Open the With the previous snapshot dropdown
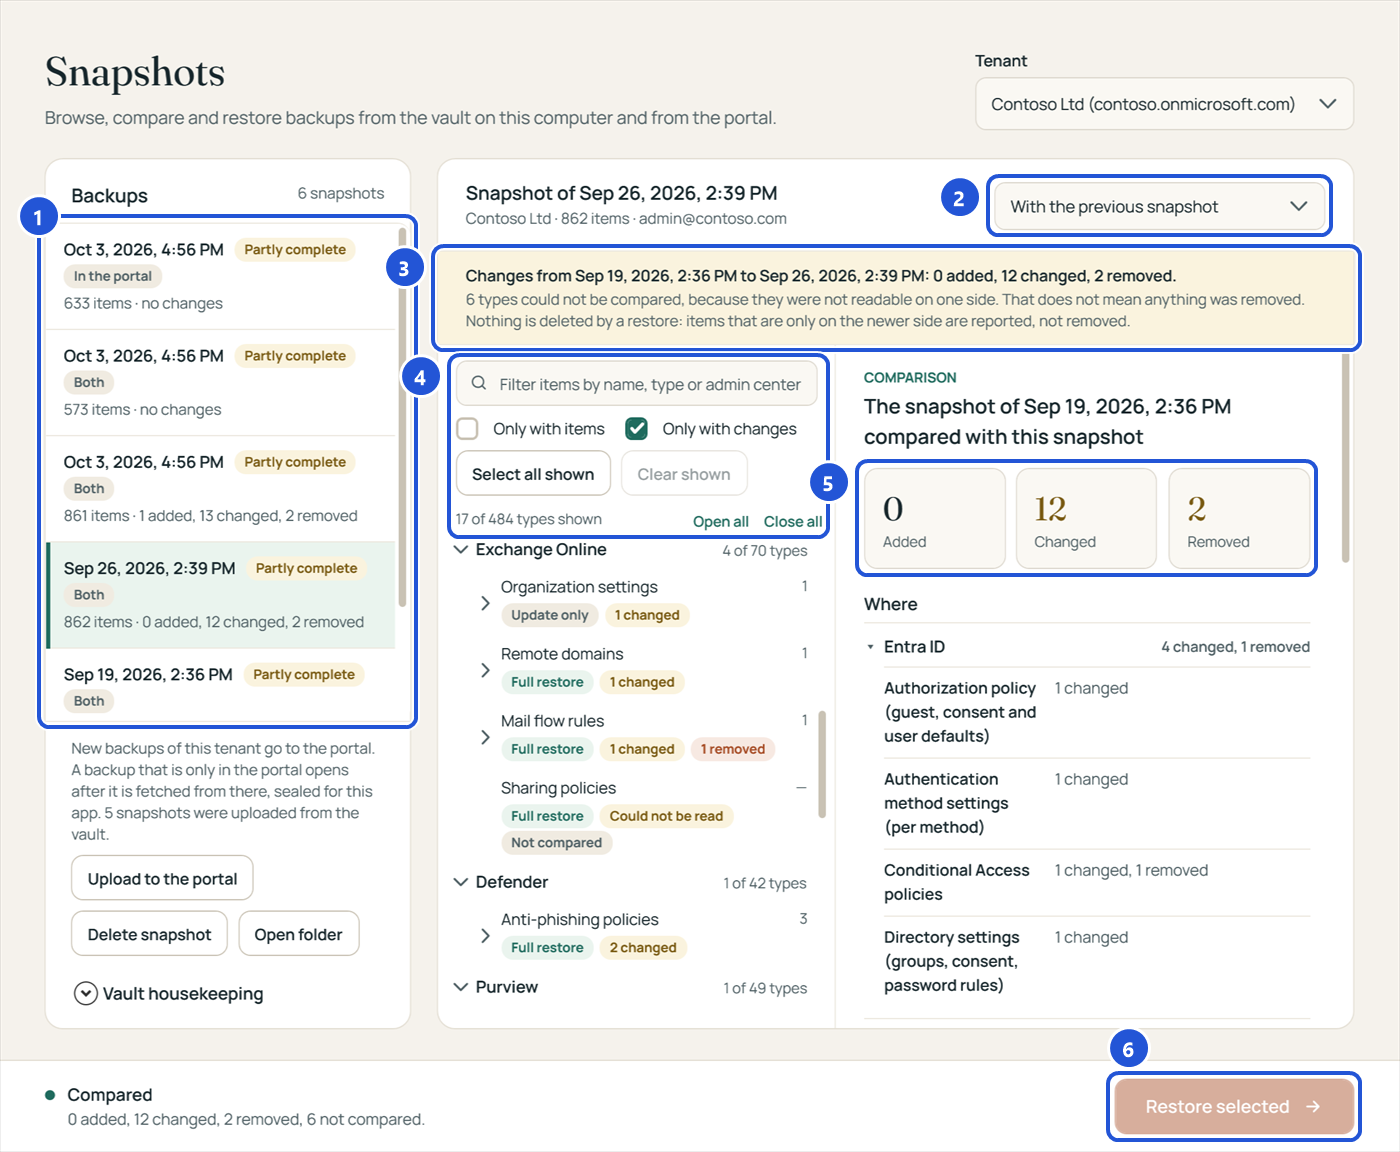This screenshot has width=1400, height=1152. point(1159,206)
